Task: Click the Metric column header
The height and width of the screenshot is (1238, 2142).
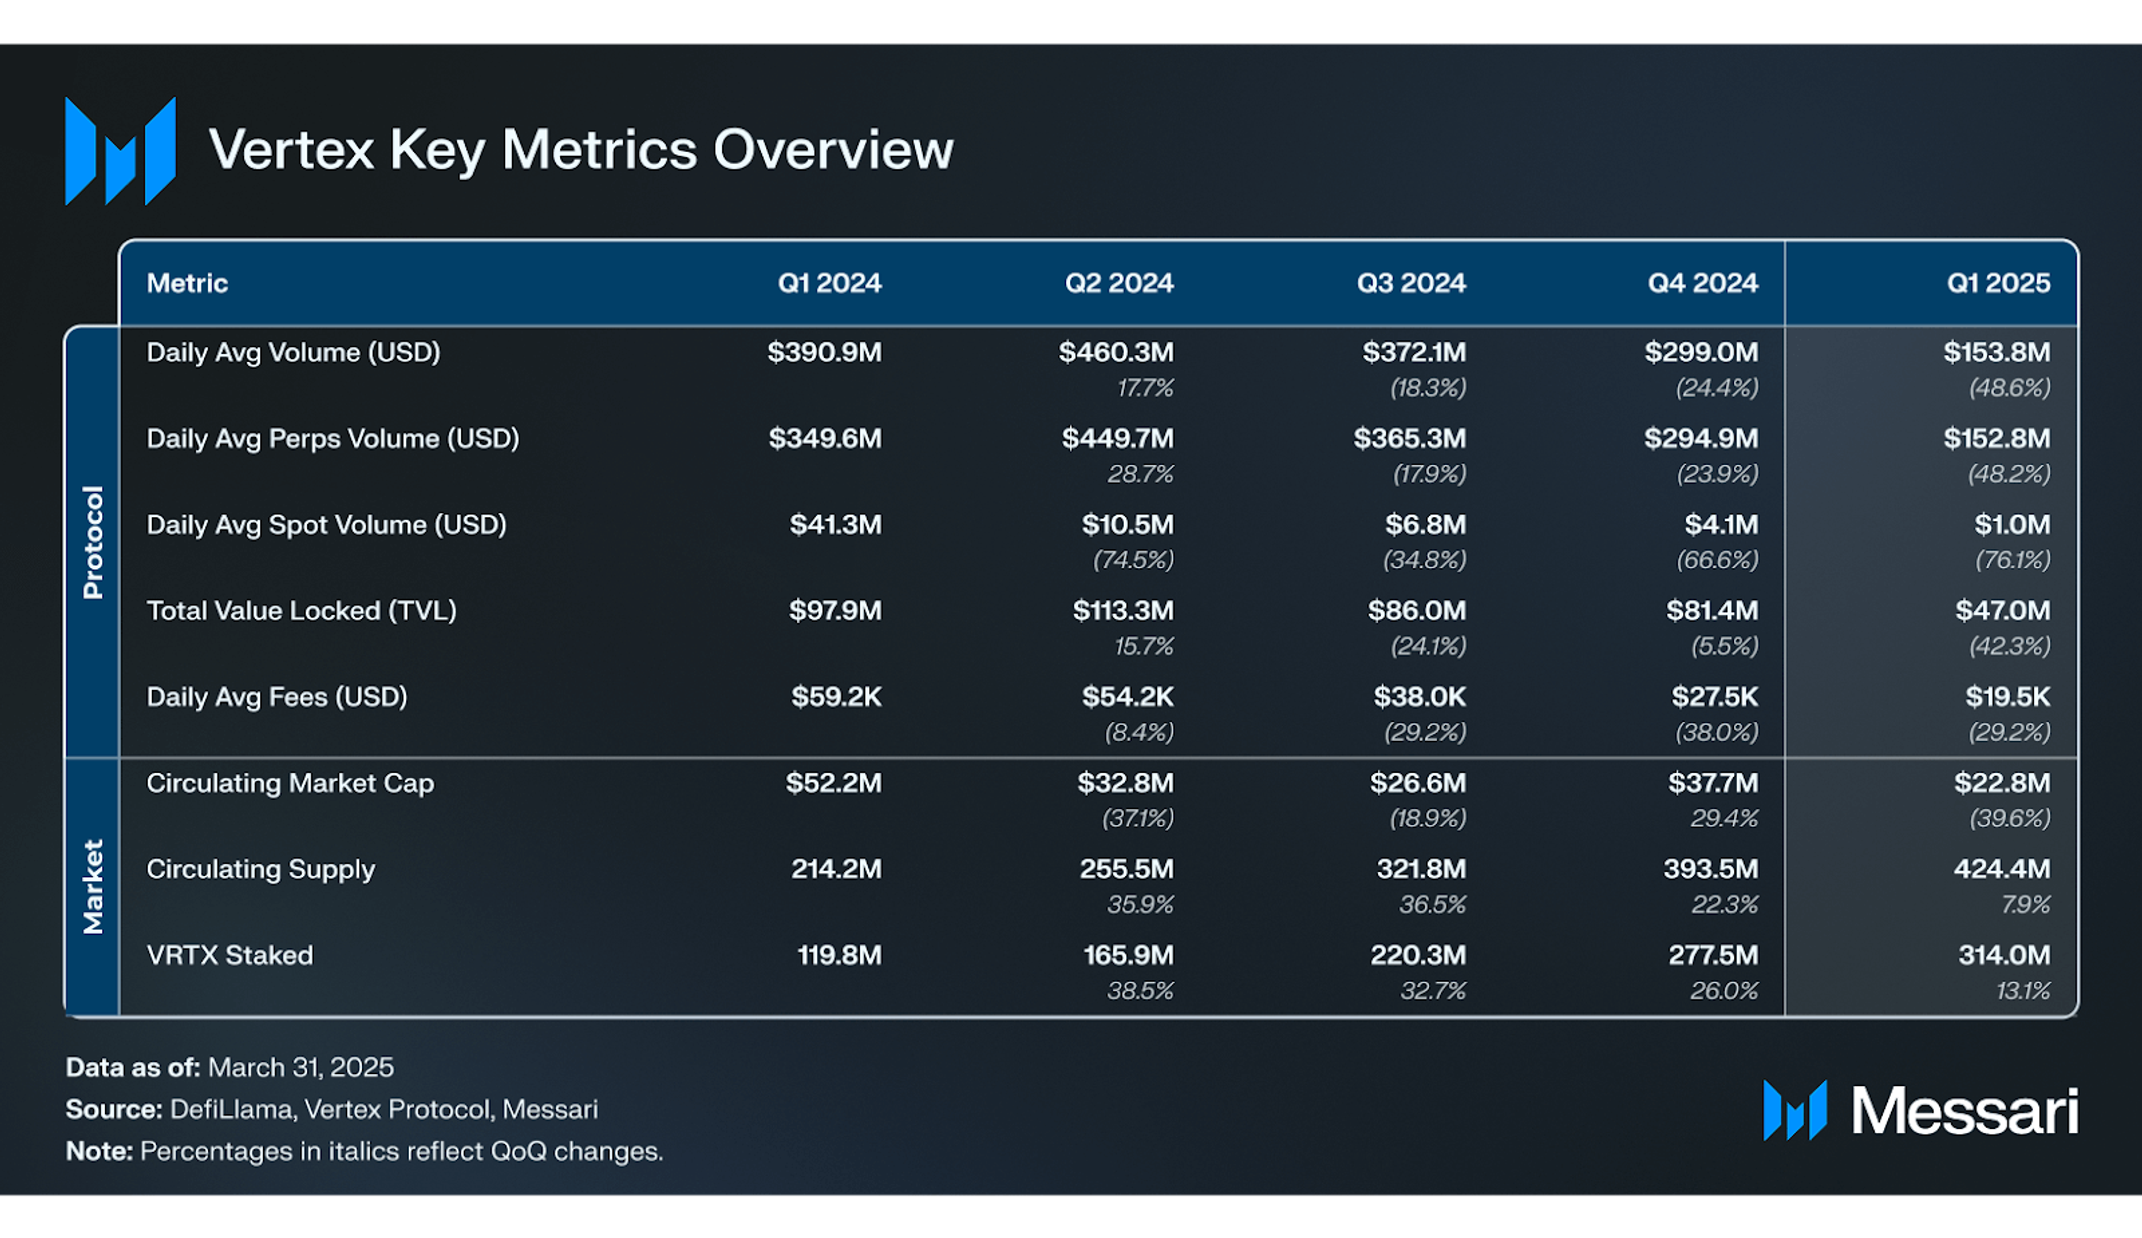Action: (x=187, y=283)
